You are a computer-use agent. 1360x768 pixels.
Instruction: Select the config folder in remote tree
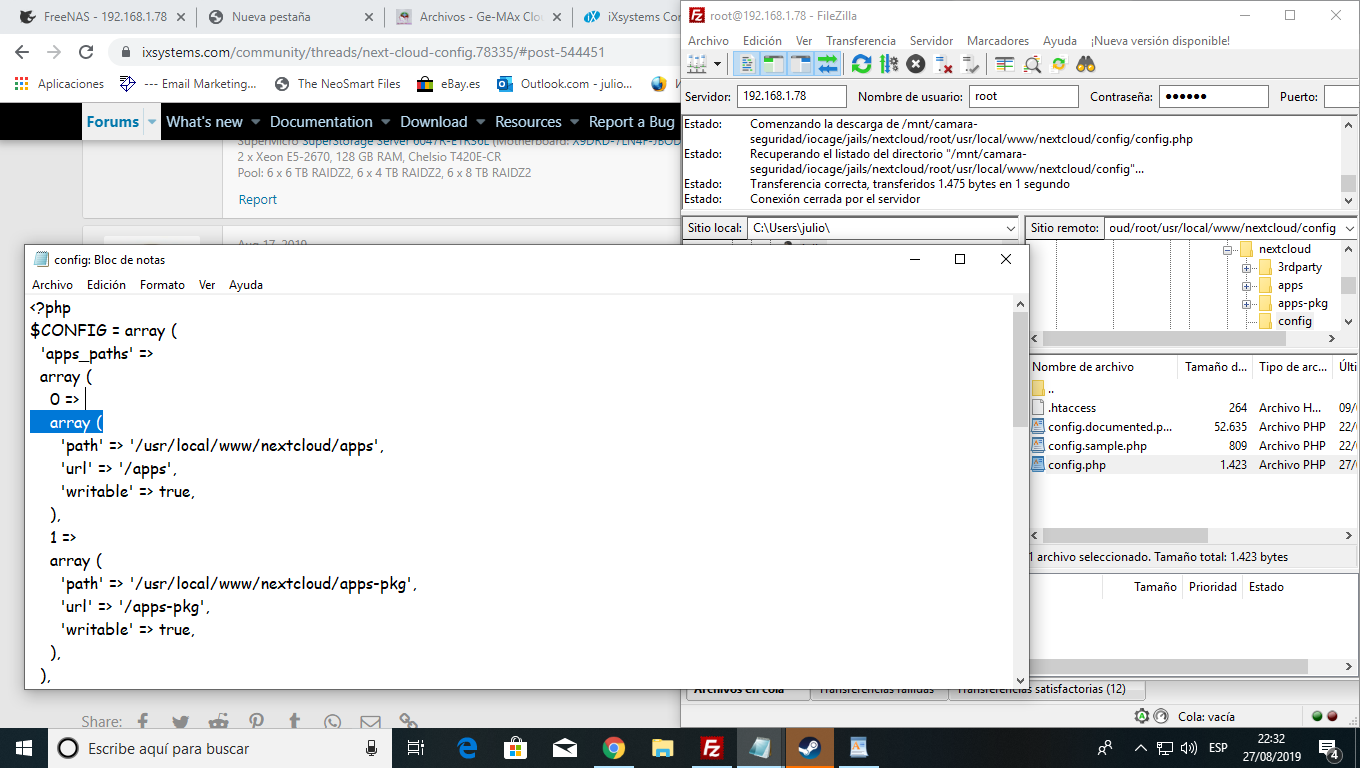coord(1294,321)
